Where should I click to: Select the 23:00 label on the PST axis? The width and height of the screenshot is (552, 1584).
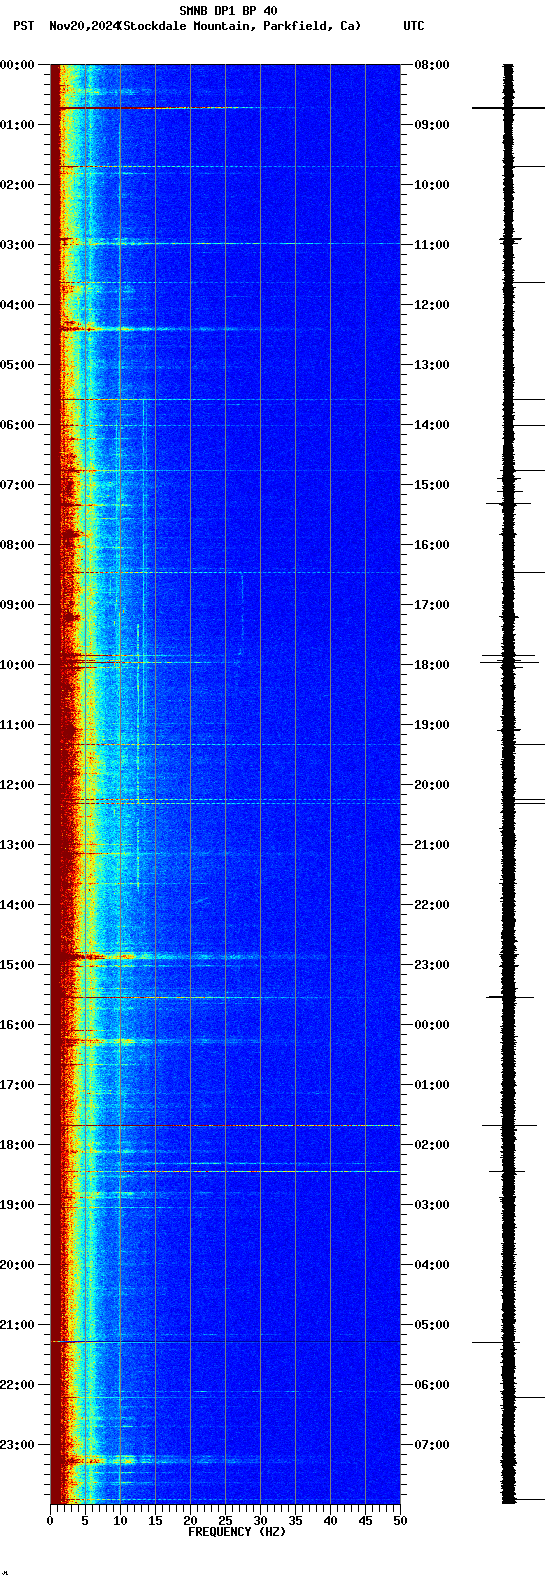point(18,1445)
